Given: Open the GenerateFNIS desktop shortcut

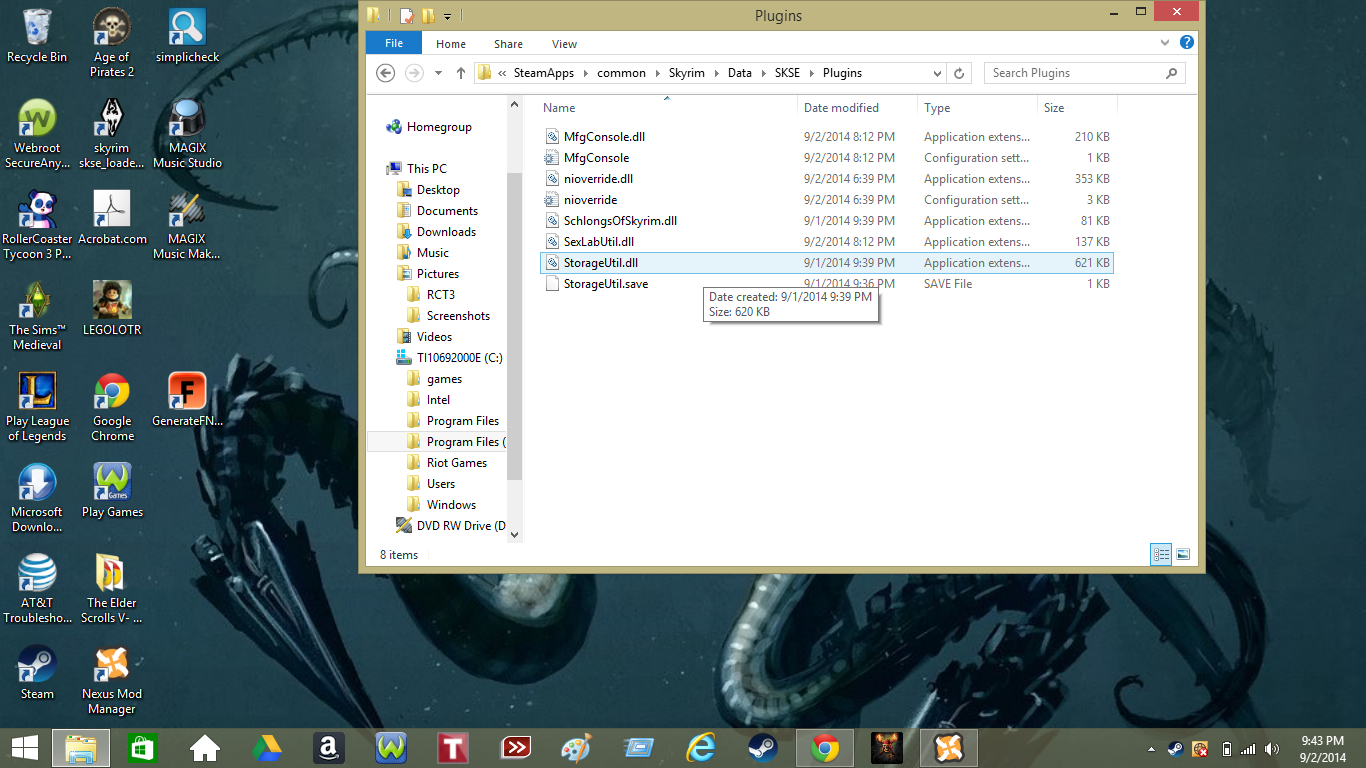Looking at the screenshot, I should pyautogui.click(x=187, y=400).
